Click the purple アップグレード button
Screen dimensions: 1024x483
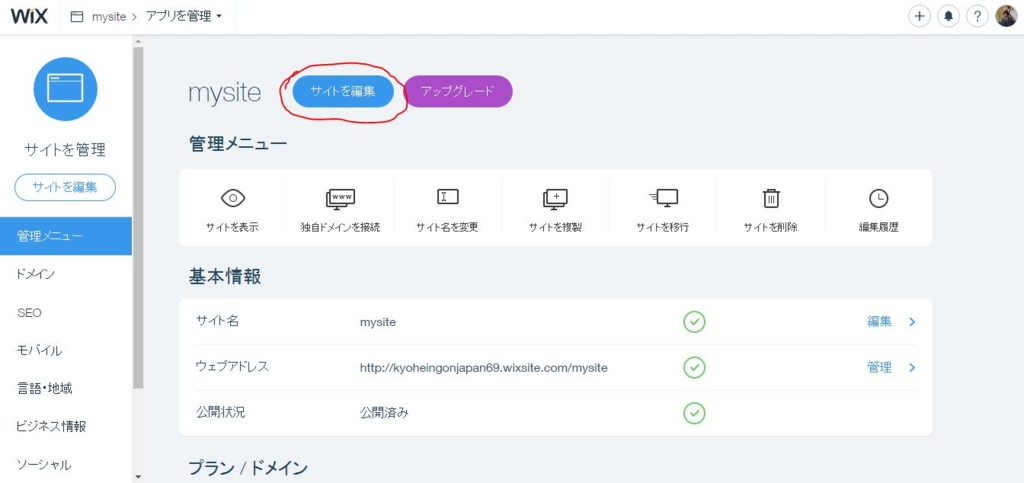(458, 92)
